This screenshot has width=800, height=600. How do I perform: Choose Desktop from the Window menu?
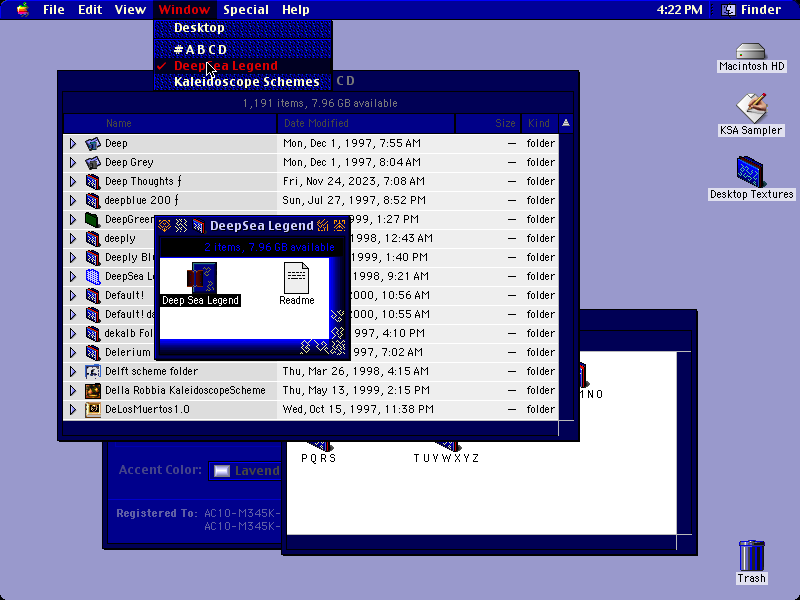[243, 28]
